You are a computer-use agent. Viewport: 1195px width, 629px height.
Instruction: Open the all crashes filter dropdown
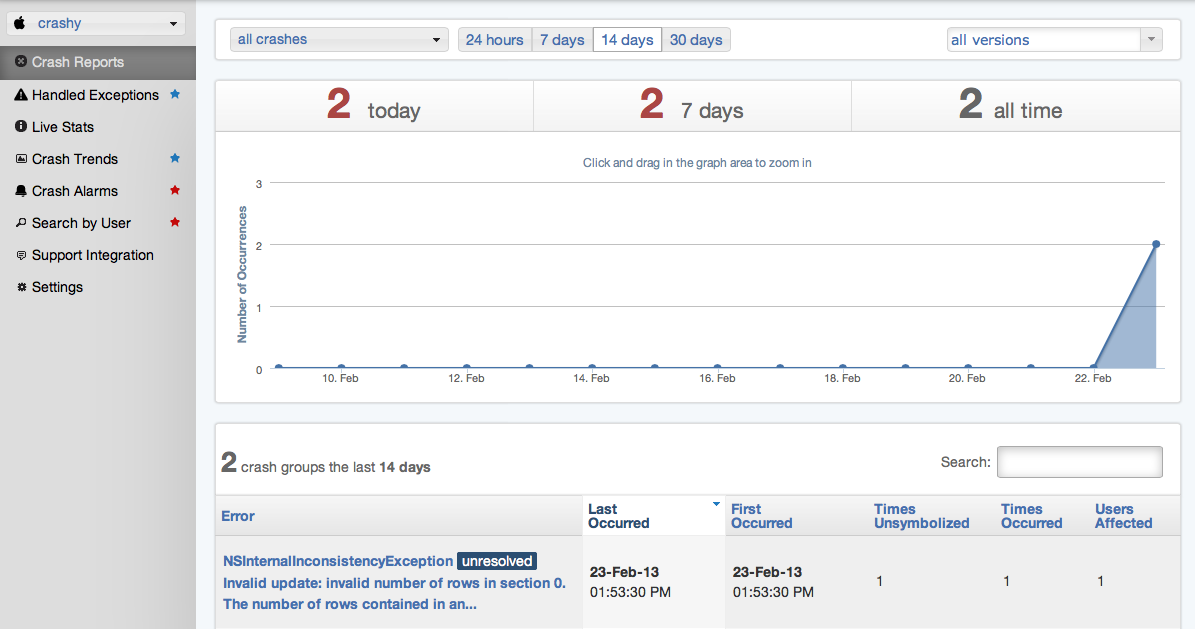click(x=339, y=40)
